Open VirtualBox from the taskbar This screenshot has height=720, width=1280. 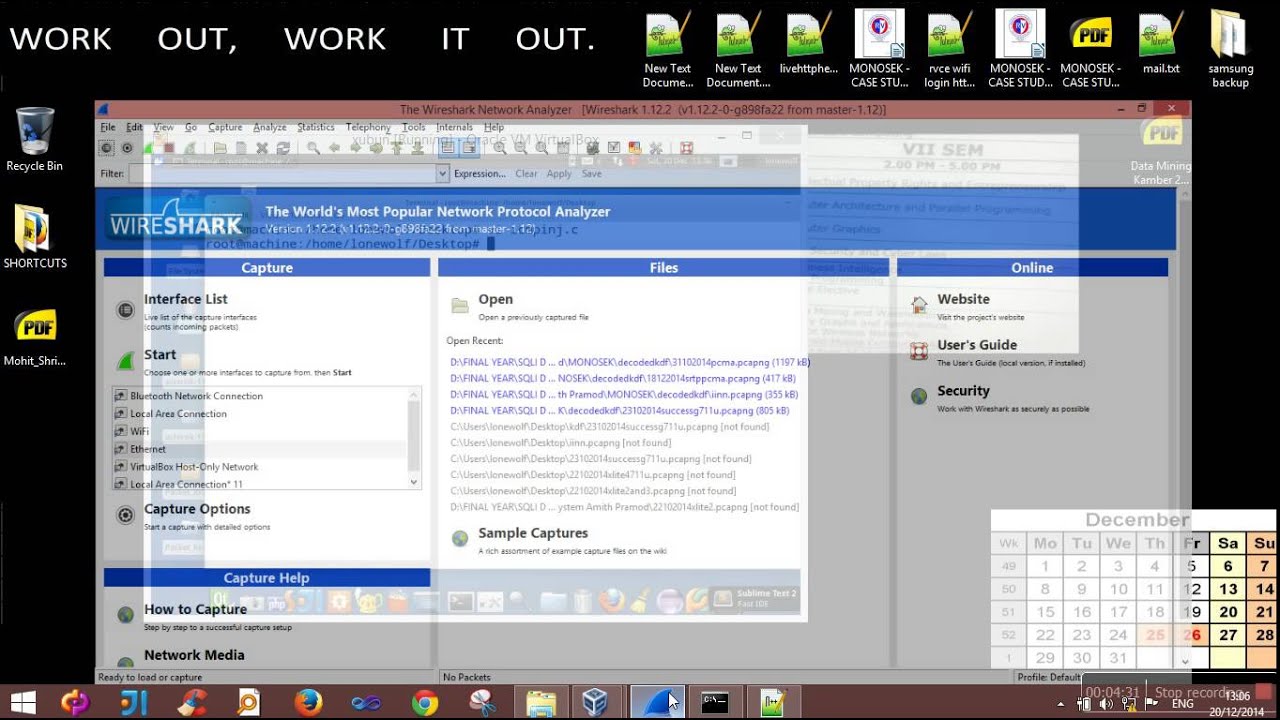tap(597, 703)
